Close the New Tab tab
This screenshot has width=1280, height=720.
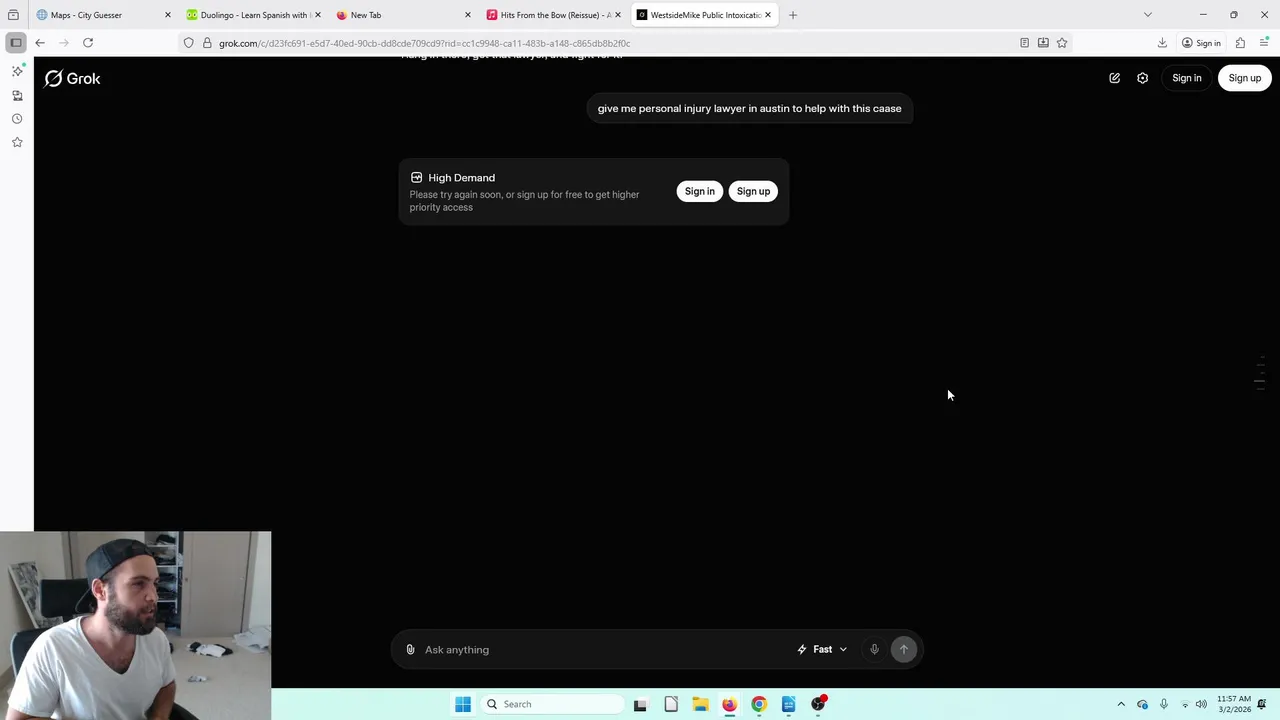(x=468, y=15)
